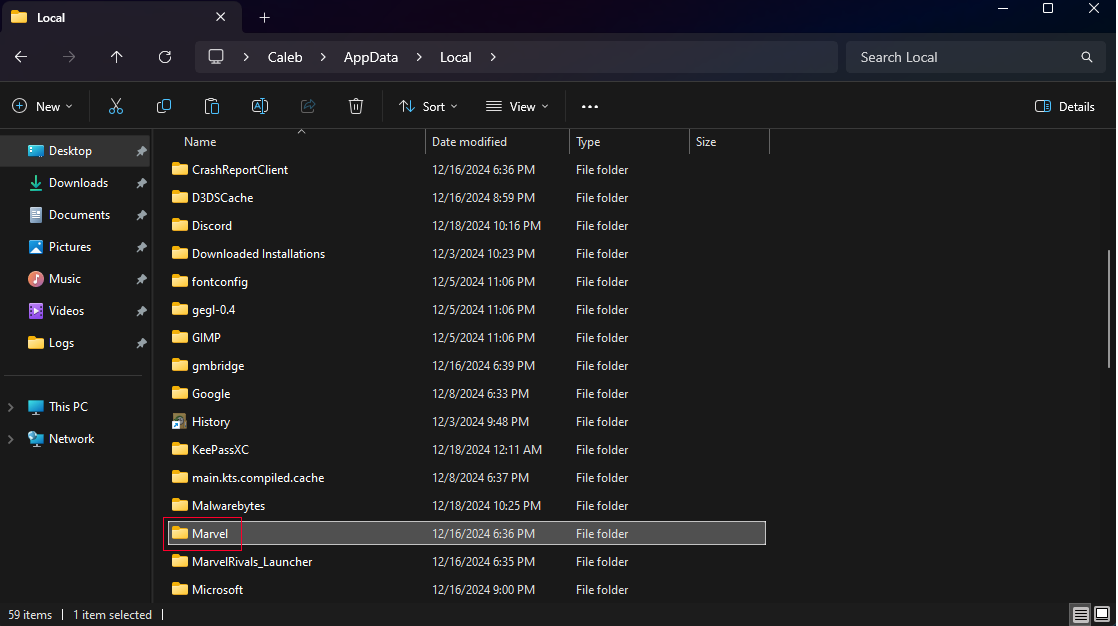Click the vertical scrollbar thumb
The height and width of the screenshot is (626, 1118).
pos(1109,308)
